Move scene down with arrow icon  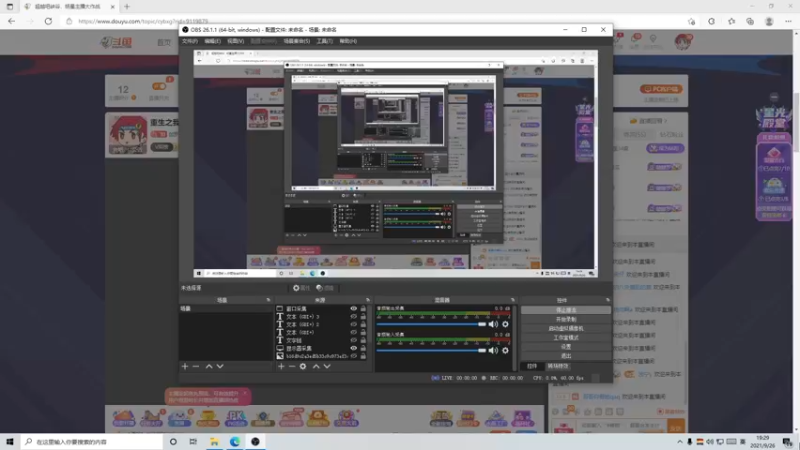(220, 366)
